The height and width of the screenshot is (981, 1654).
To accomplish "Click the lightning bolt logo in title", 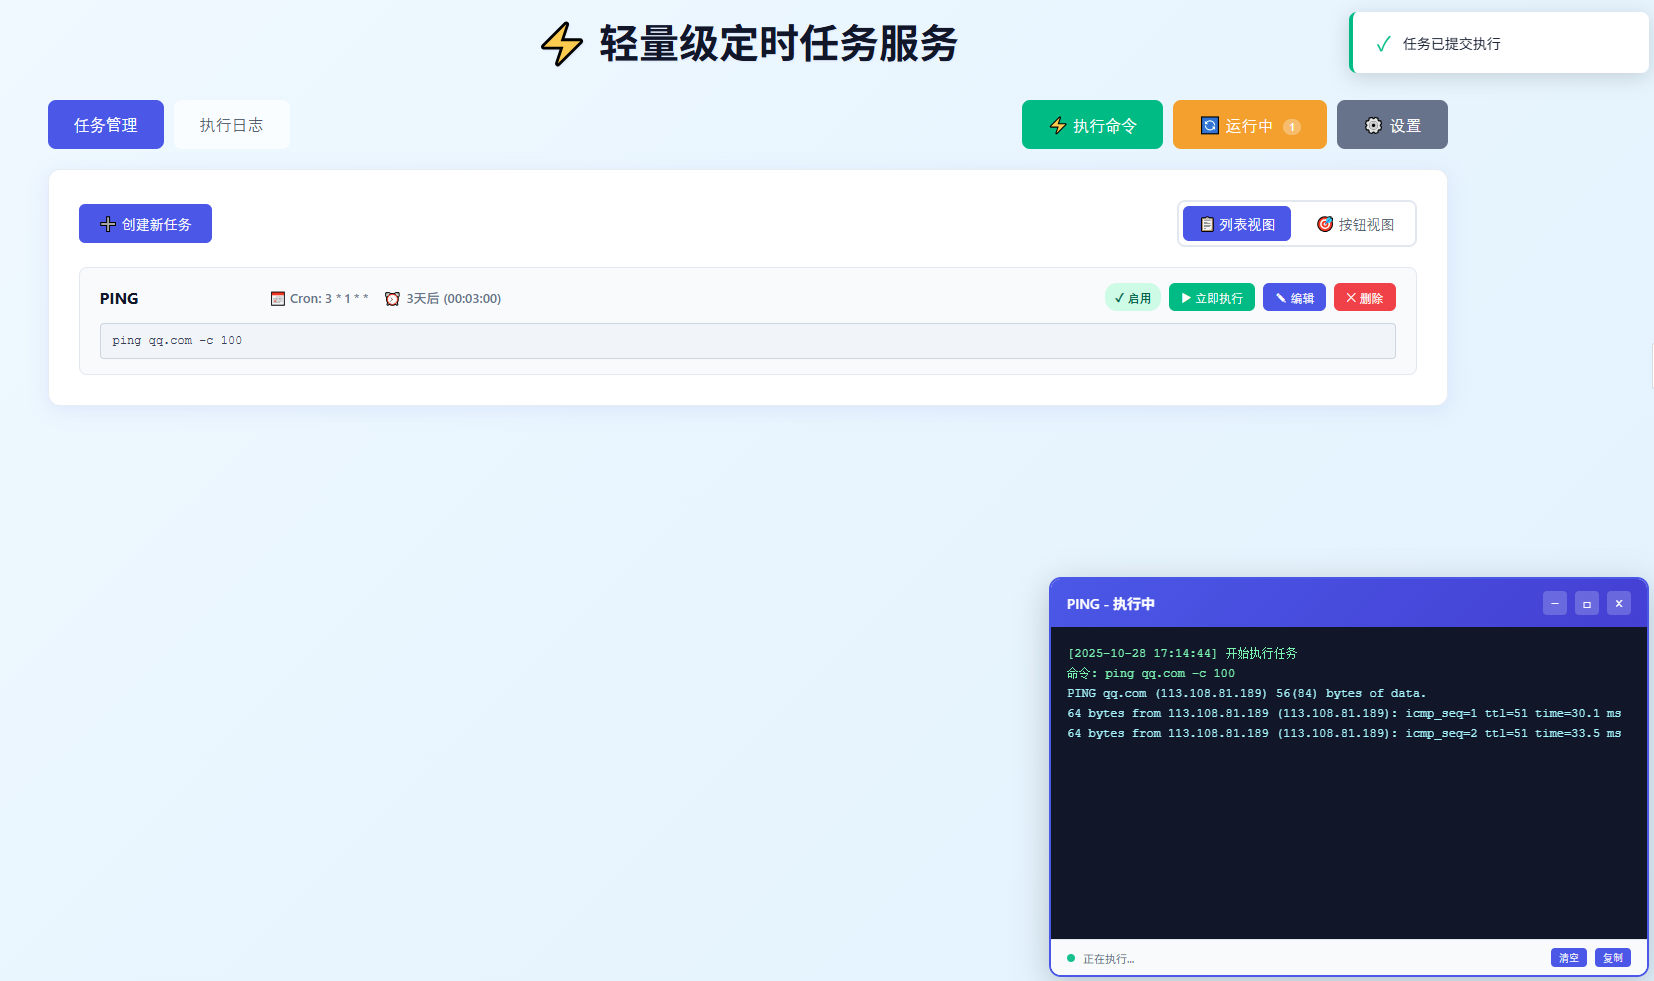I will [561, 44].
